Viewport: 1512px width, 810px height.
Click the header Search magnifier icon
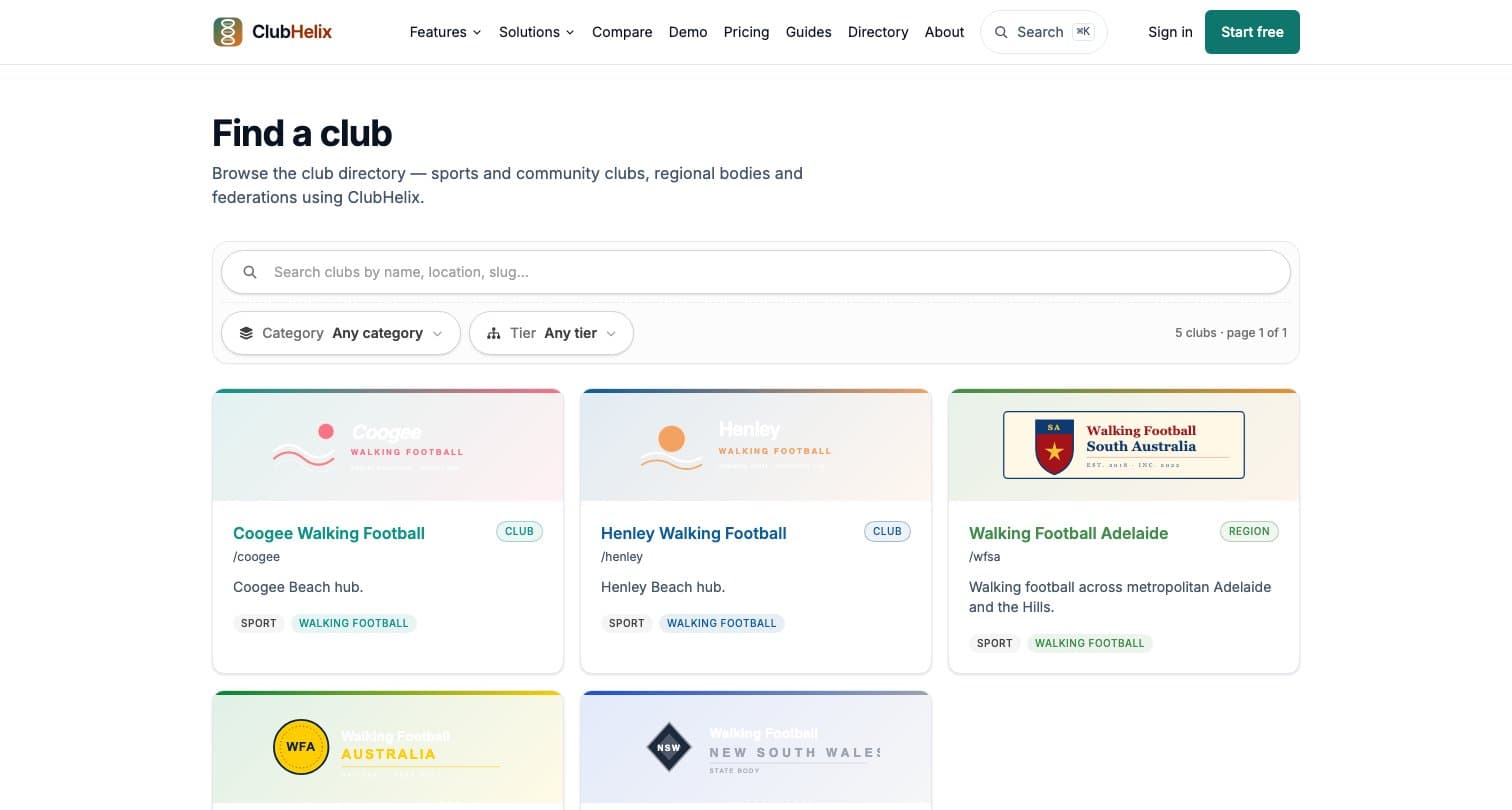1001,32
